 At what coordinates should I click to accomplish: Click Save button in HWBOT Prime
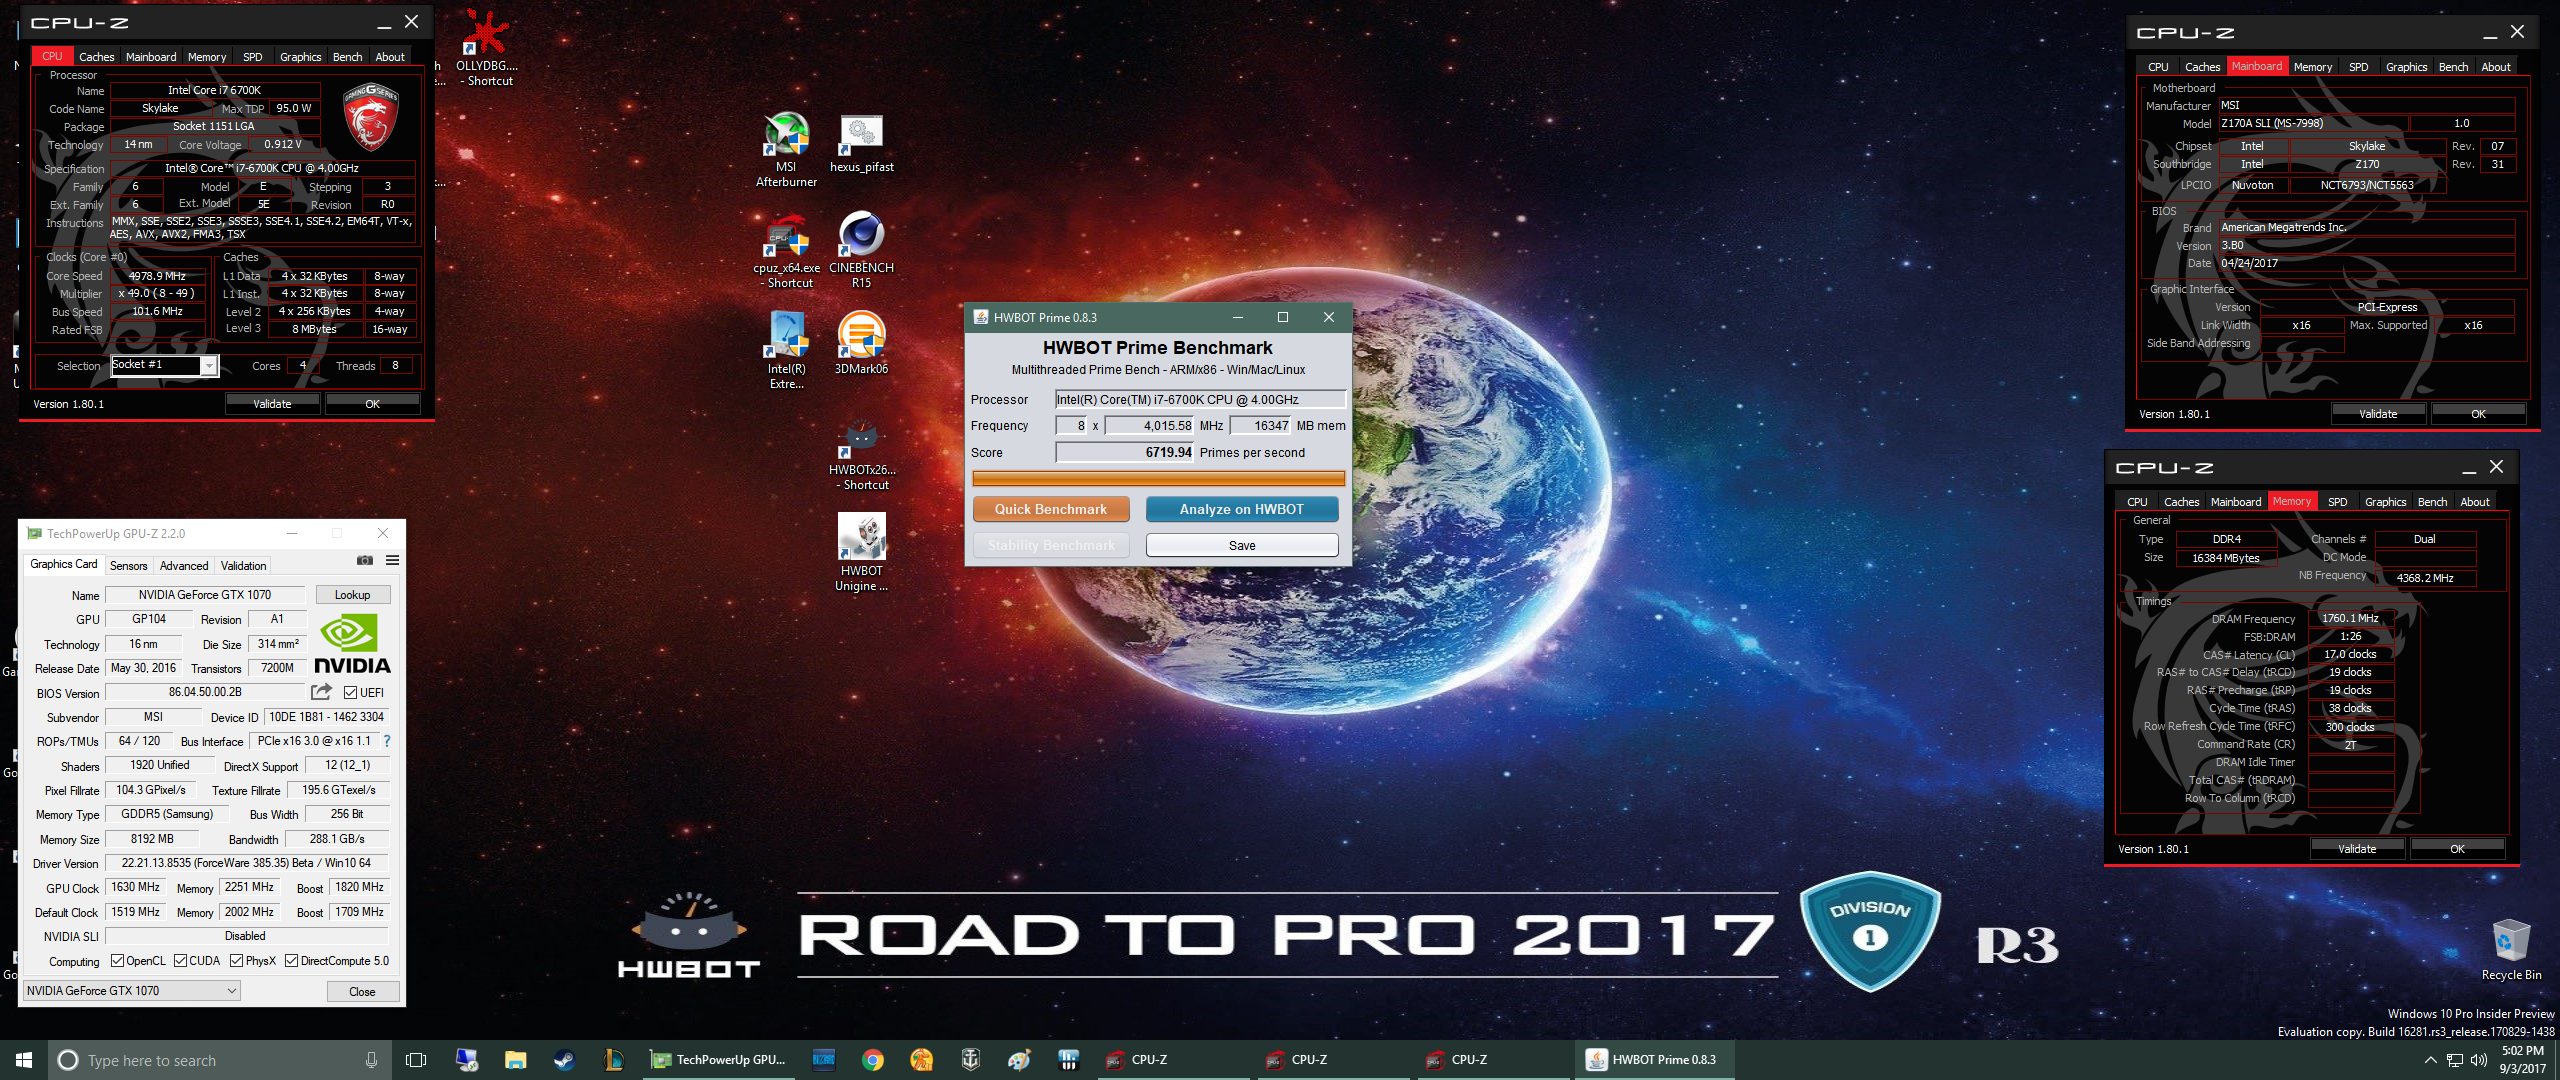tap(1241, 545)
